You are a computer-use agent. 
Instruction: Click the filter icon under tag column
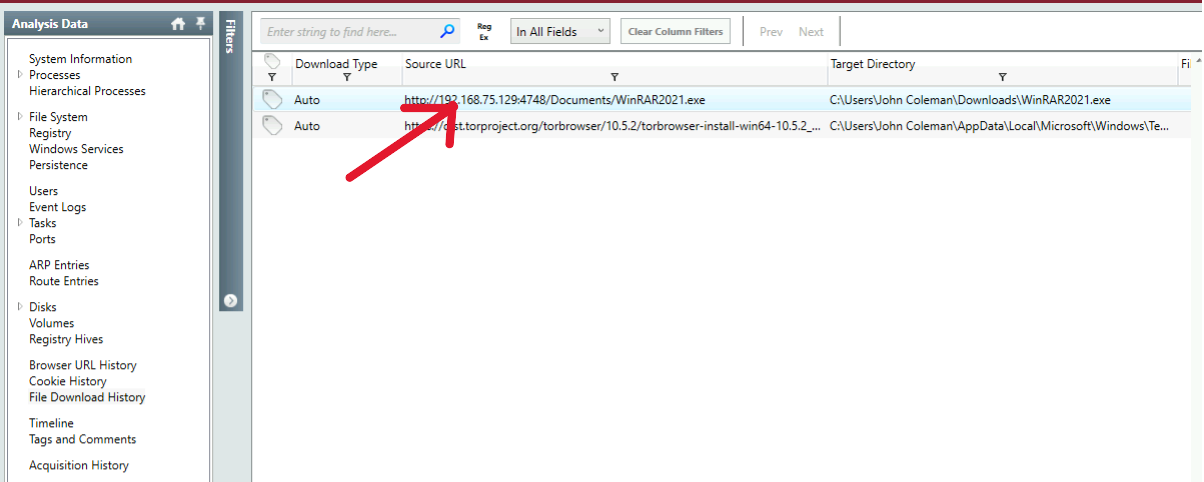point(271,77)
